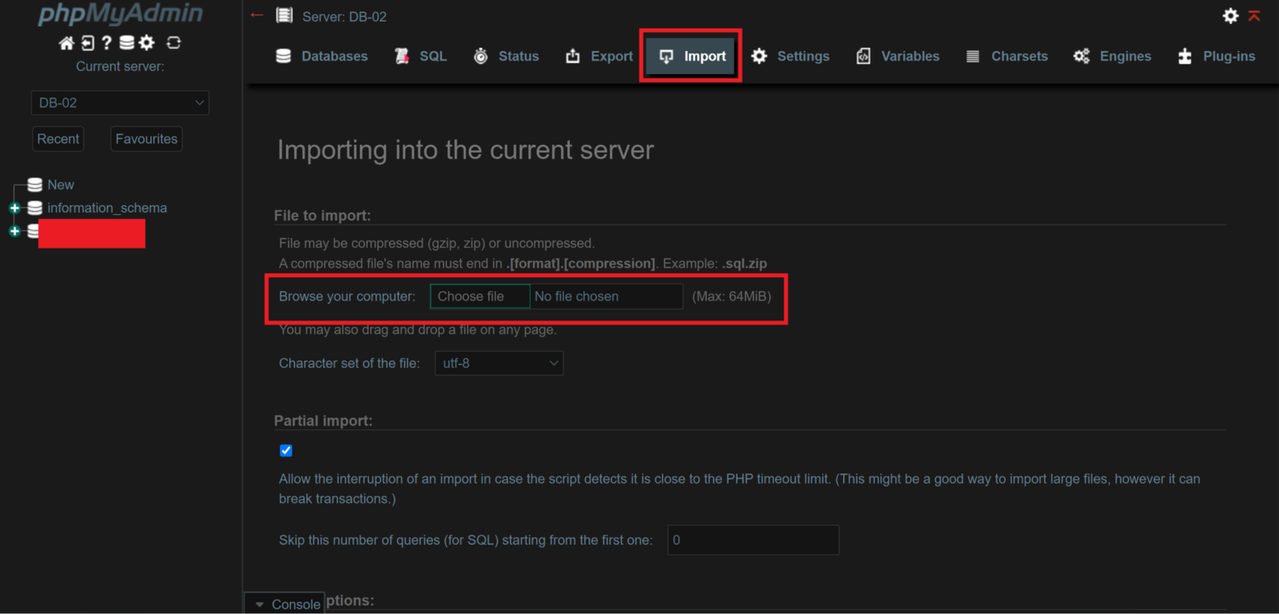Screen dimensions: 1279x614
Task: Reload the navigation panel refresh icon
Action: pyautogui.click(x=174, y=43)
